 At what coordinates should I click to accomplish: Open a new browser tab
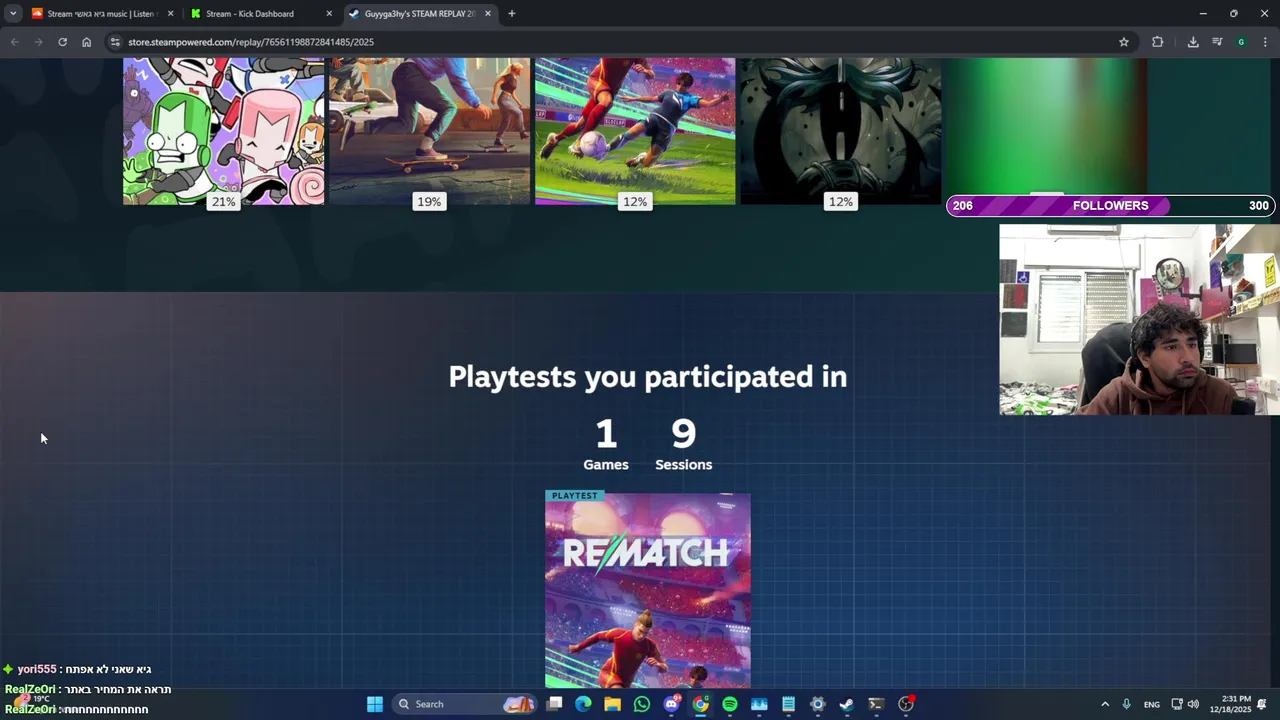(x=511, y=14)
